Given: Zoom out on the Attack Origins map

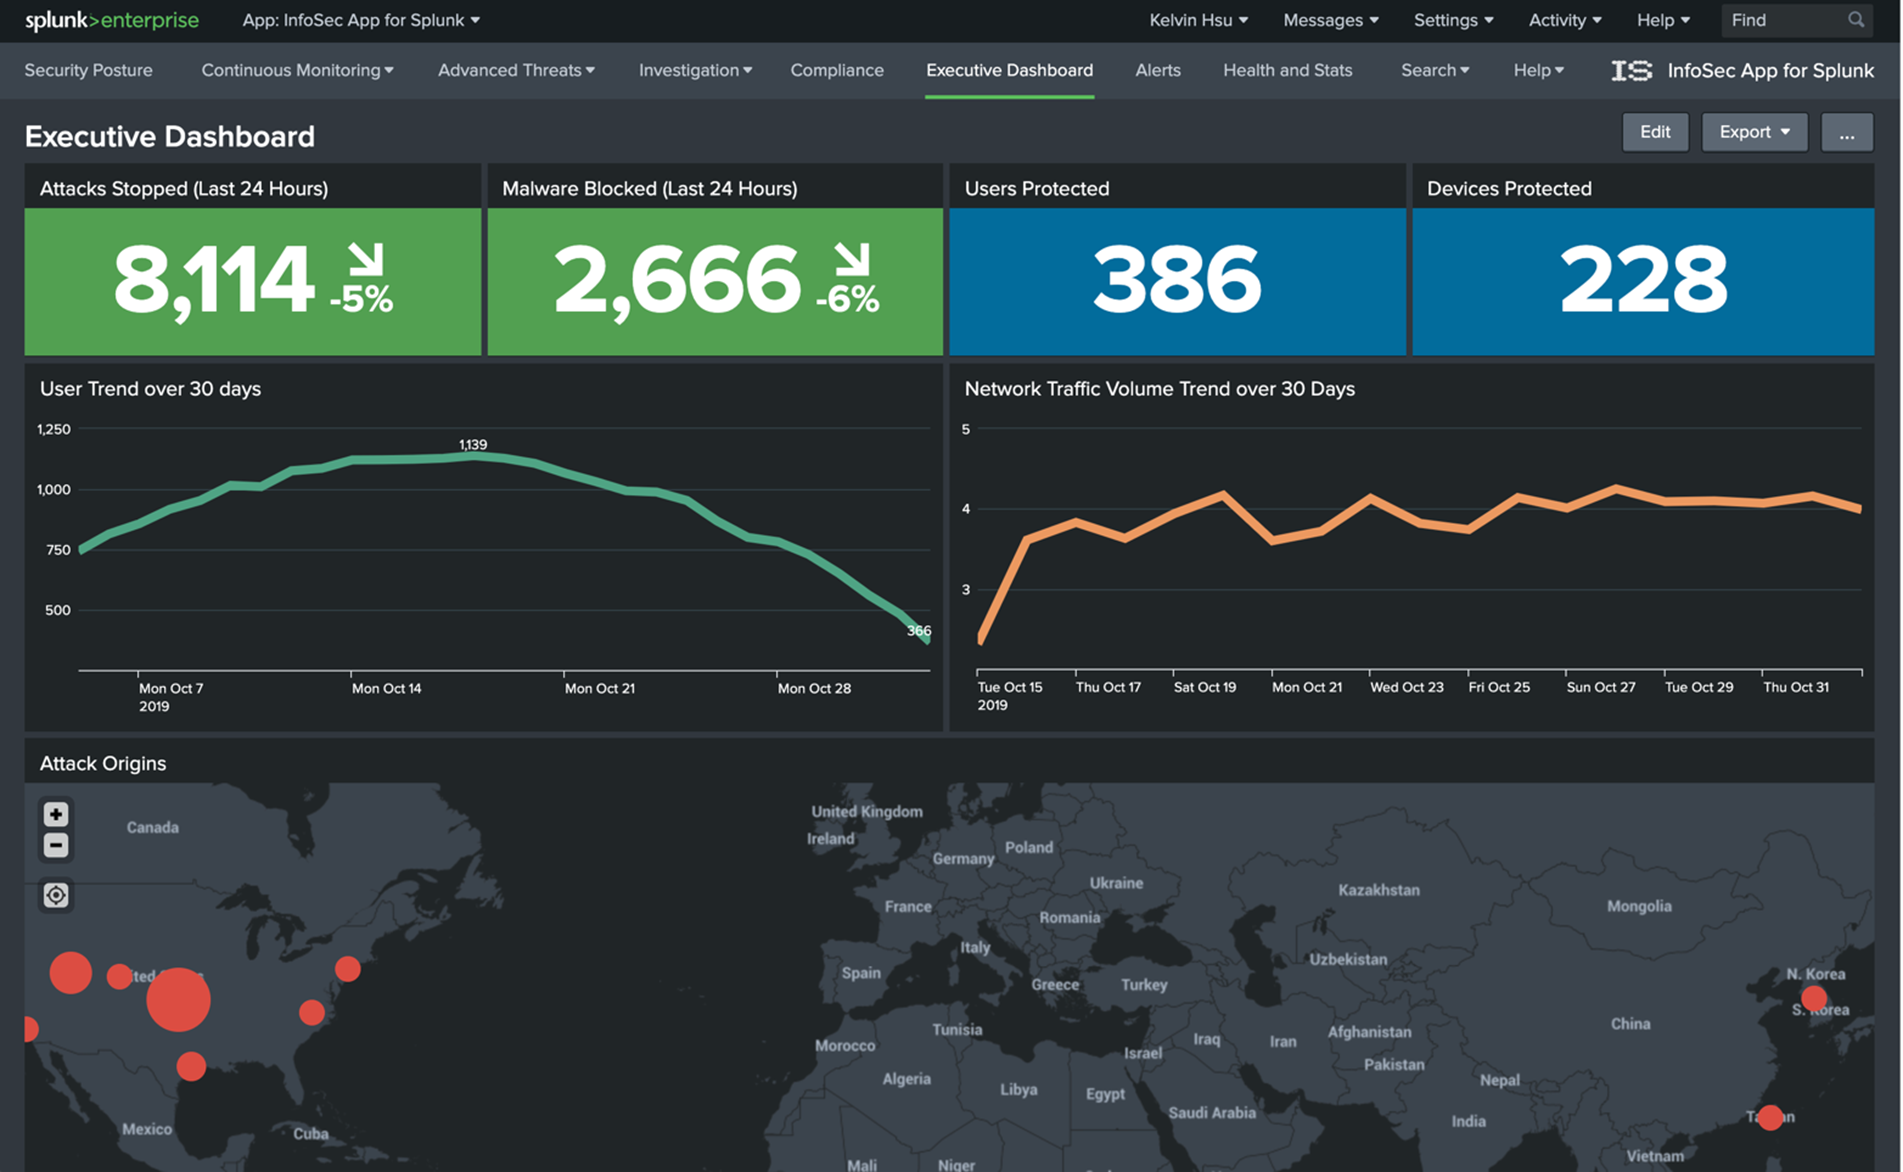Looking at the screenshot, I should point(56,845).
